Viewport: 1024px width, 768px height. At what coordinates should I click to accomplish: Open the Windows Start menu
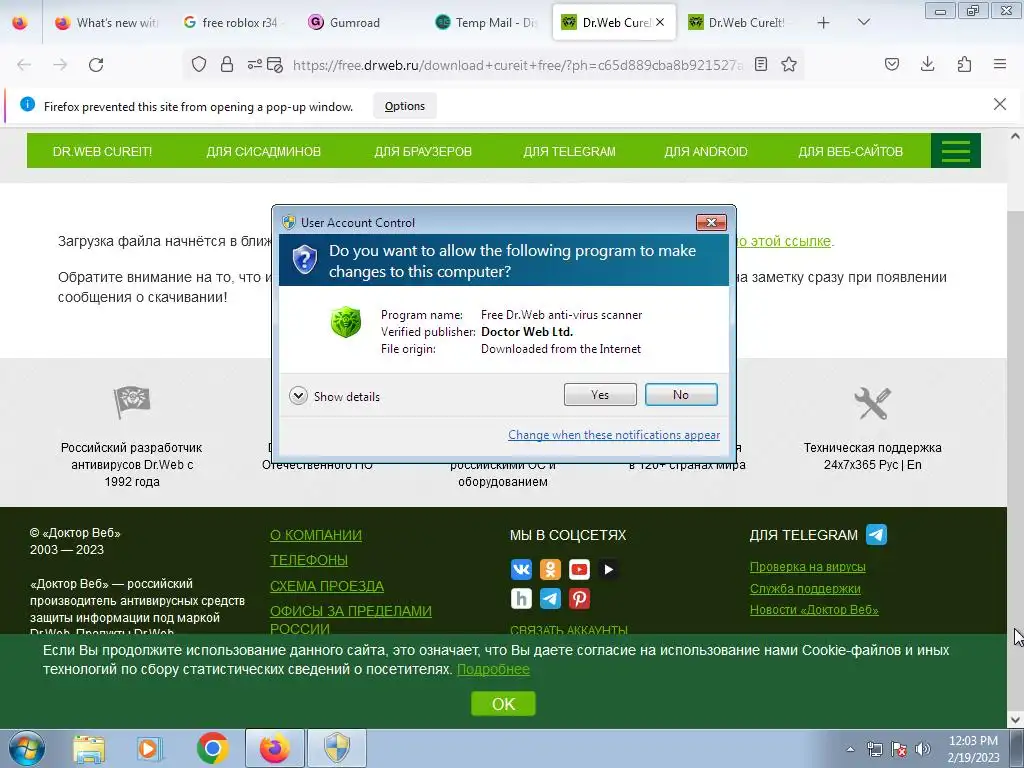coord(26,748)
